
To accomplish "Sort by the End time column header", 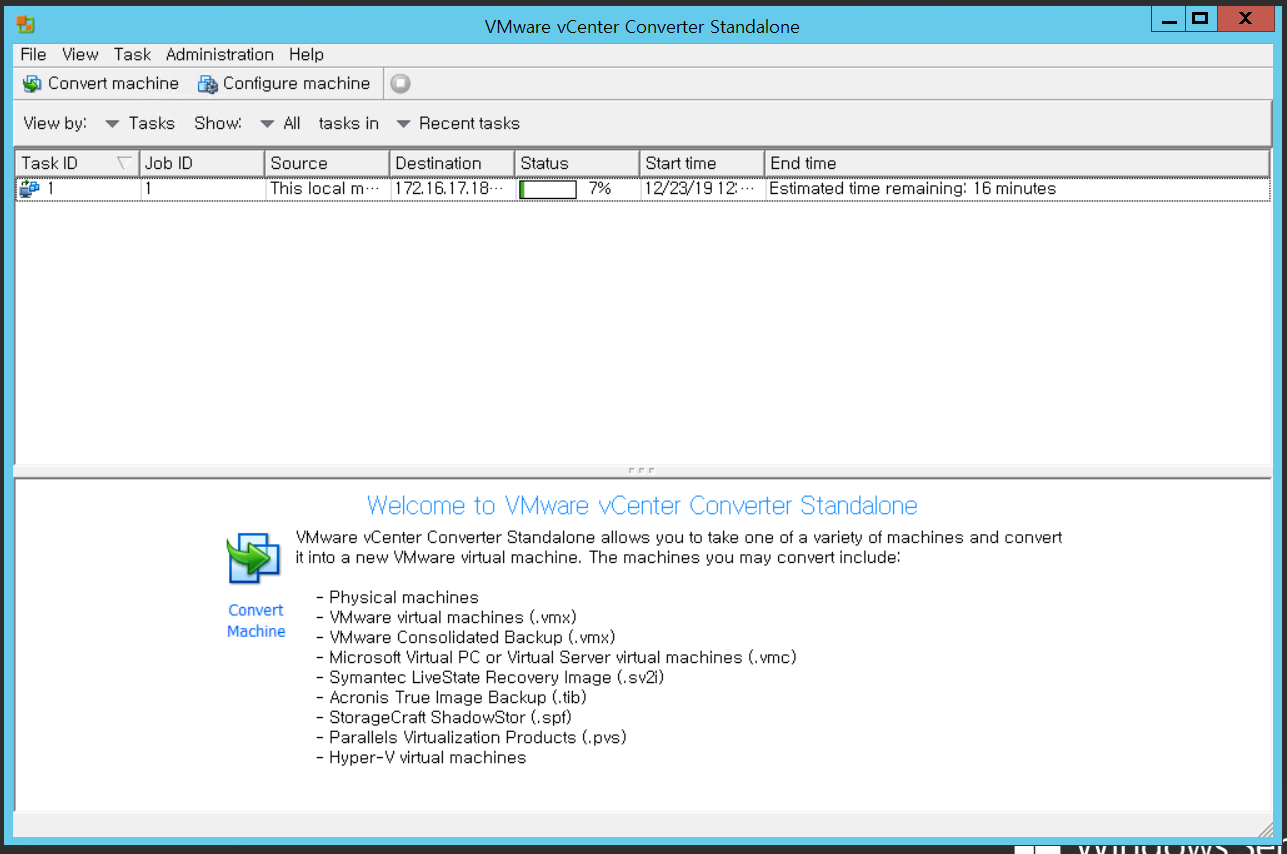I will [x=1017, y=163].
